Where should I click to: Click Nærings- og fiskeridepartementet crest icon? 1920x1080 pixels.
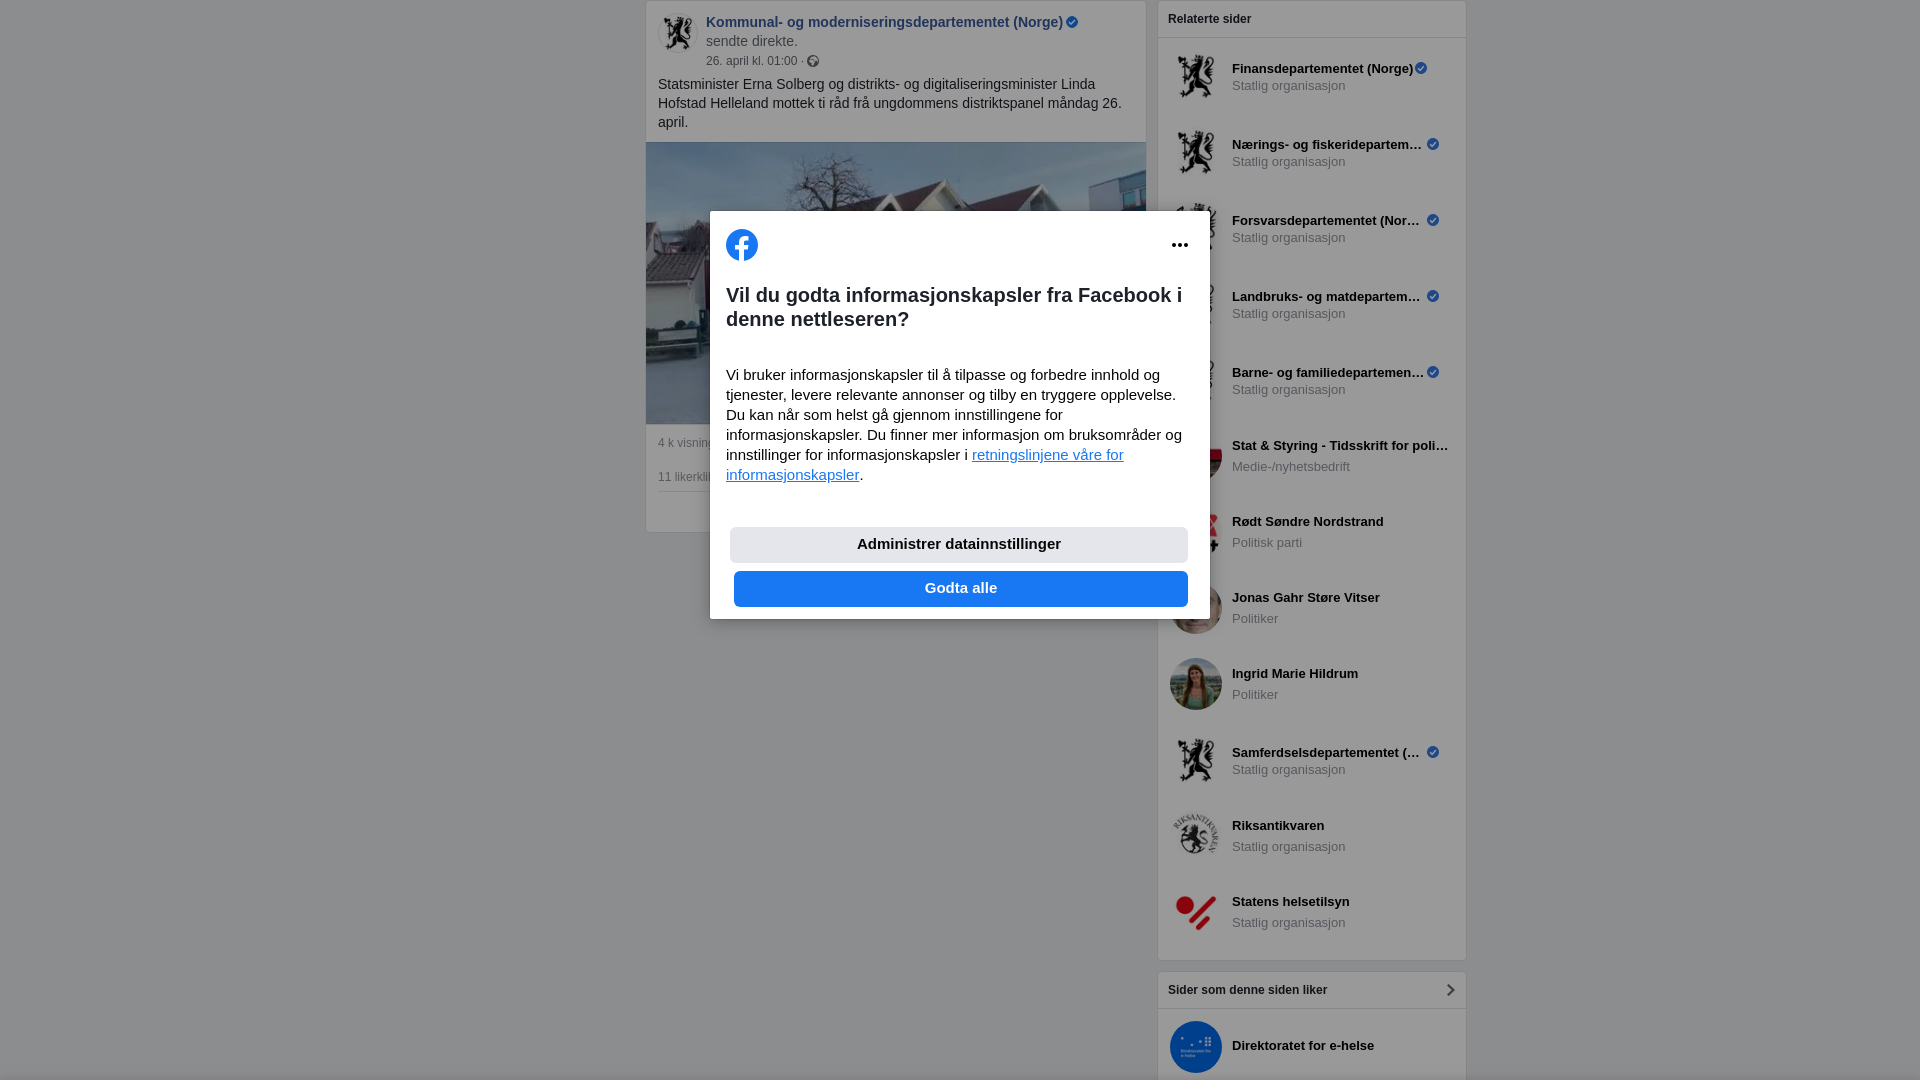(1196, 152)
